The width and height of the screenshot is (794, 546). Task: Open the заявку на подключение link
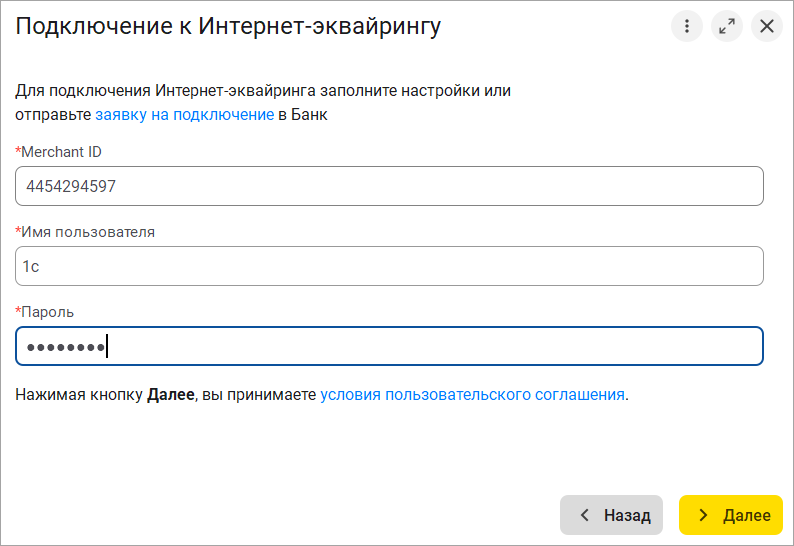184,114
